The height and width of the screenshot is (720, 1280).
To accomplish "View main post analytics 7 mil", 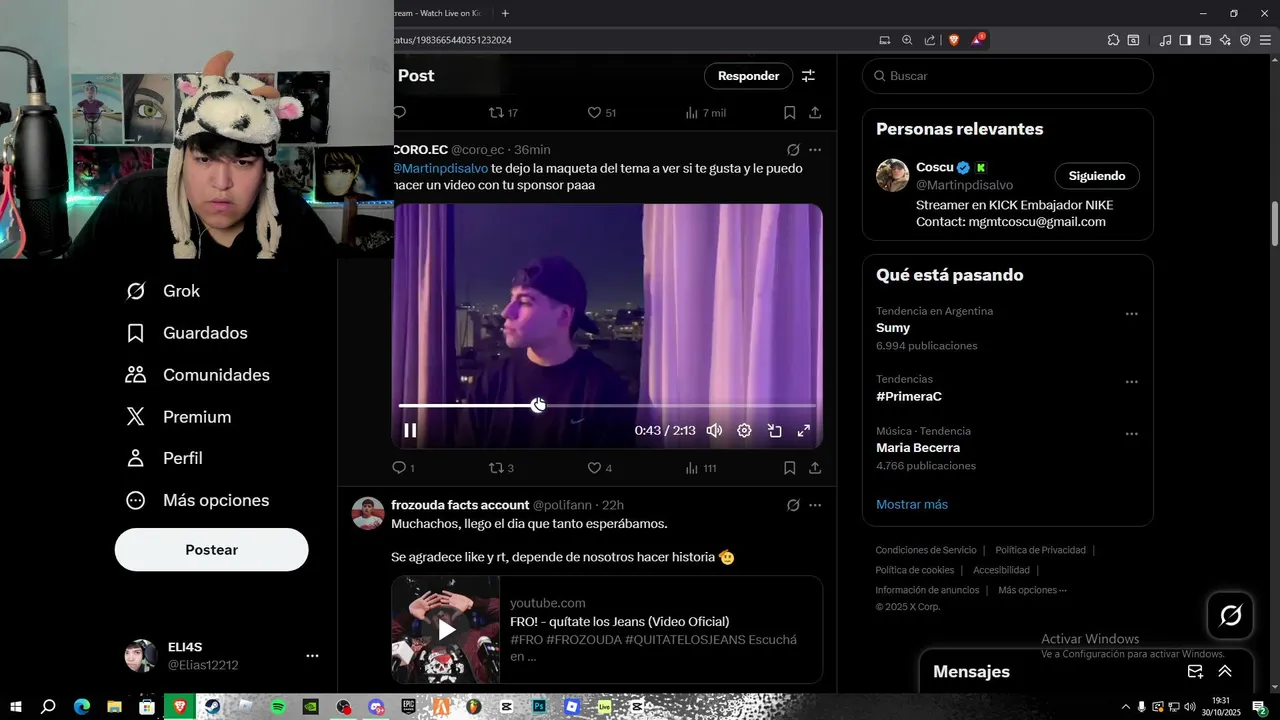I will point(705,113).
